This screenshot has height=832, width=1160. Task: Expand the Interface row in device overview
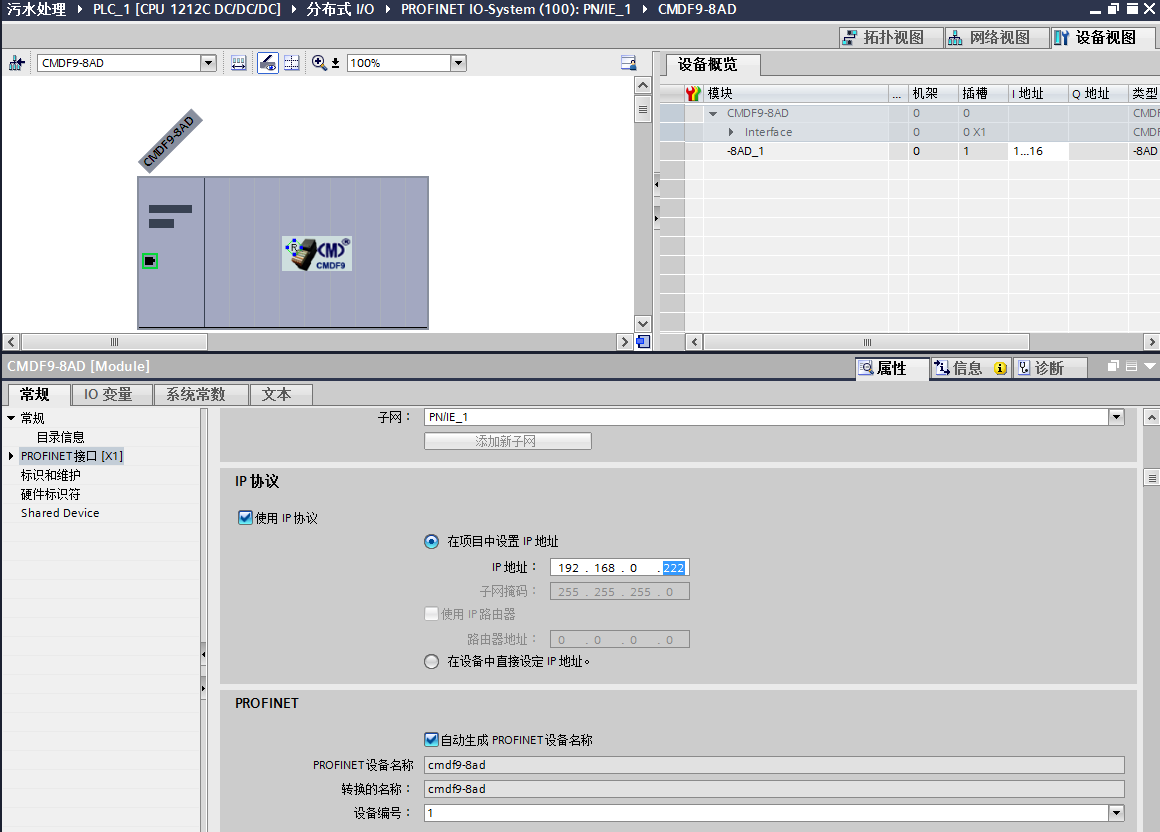click(x=731, y=132)
